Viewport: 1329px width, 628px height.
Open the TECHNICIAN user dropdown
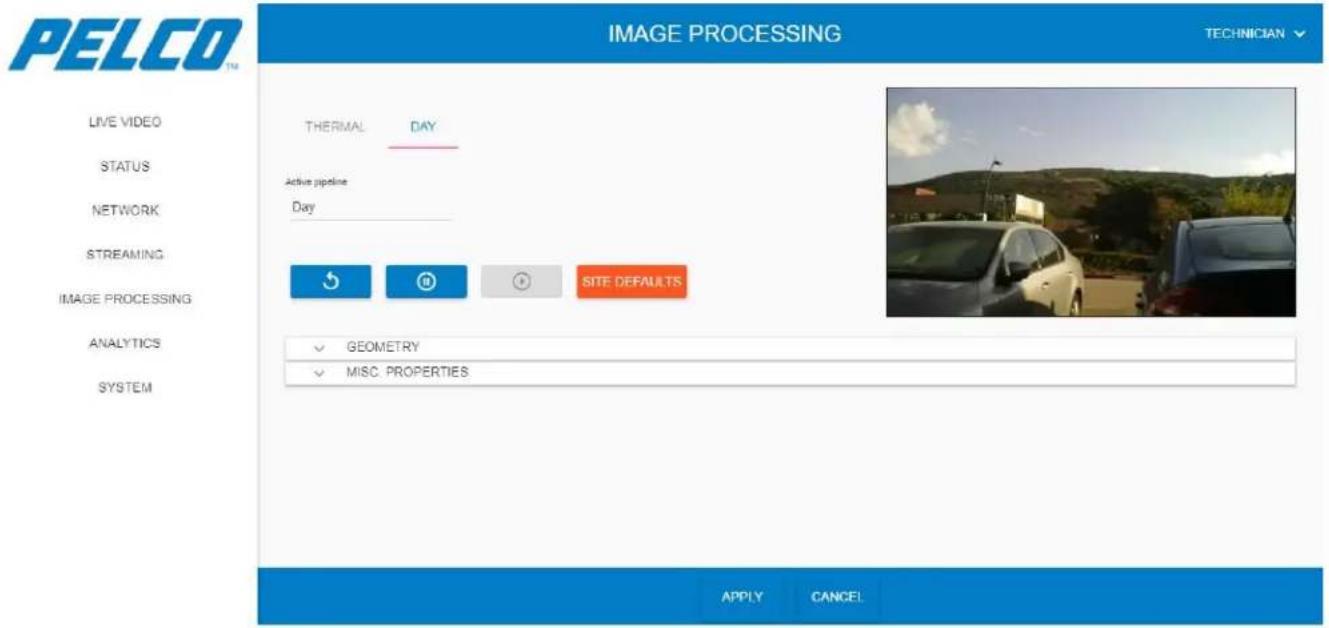click(1255, 34)
